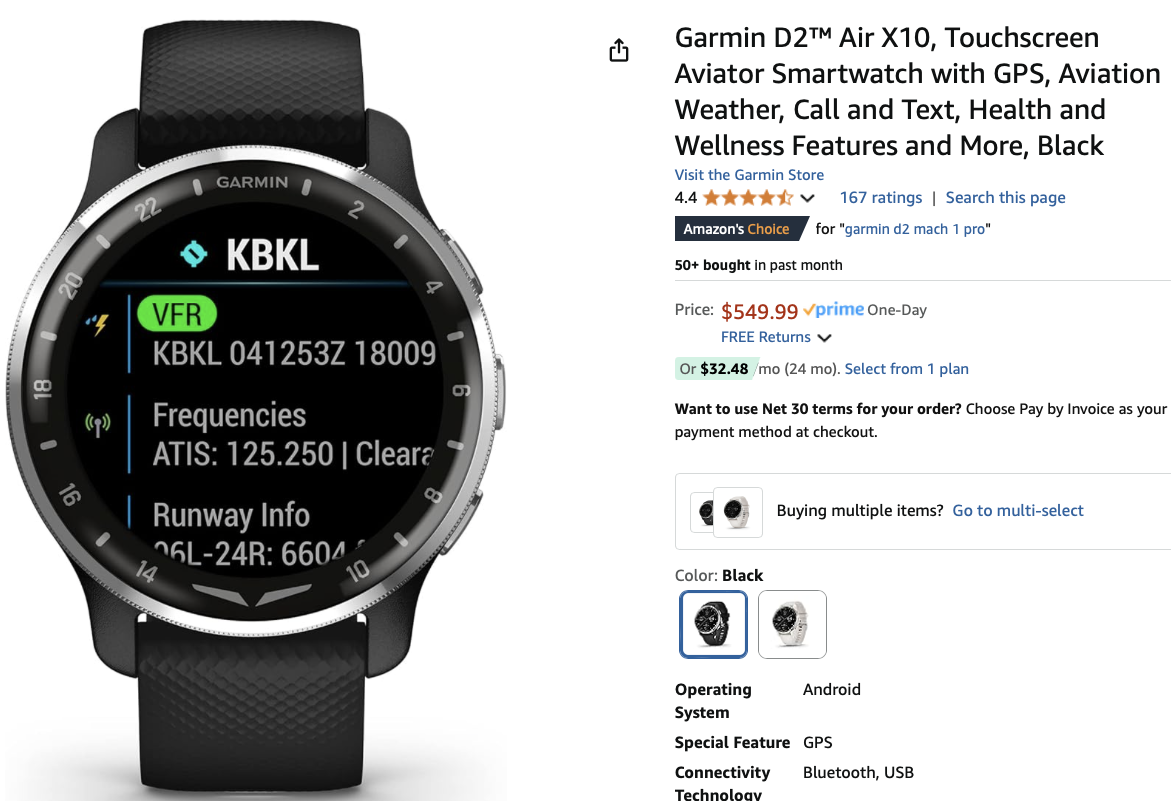Click Select from 1 plan link
This screenshot has width=1171, height=801.
[x=906, y=369]
